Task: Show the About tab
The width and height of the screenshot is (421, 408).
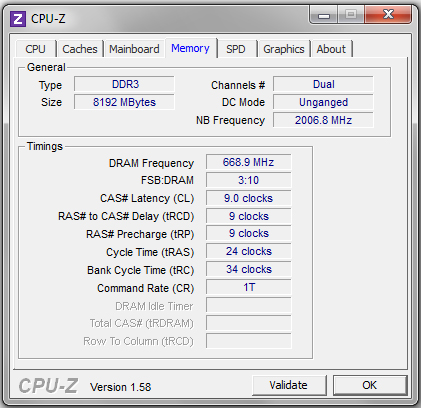Action: [331, 49]
